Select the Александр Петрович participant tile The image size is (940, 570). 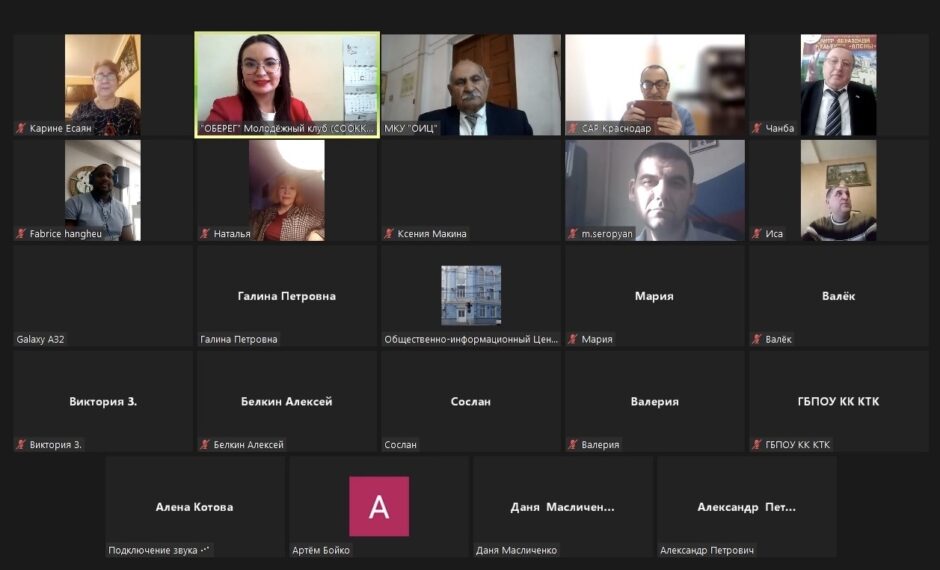click(747, 507)
